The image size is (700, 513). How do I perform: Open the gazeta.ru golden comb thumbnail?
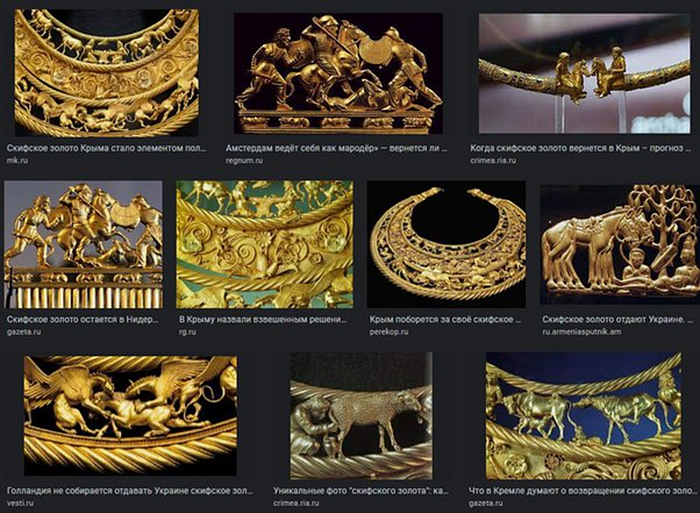83,244
